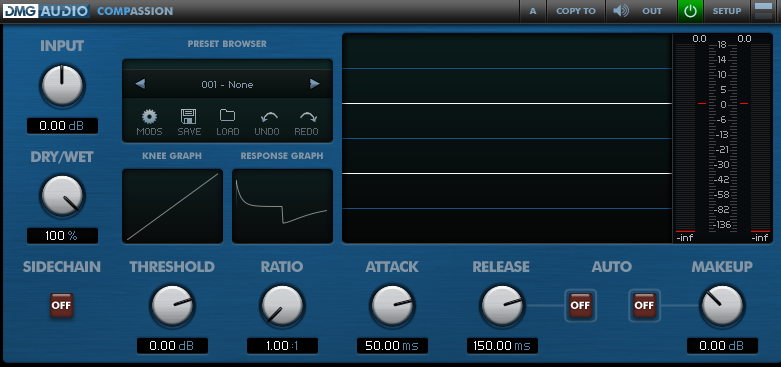Save preset with floppy disk icon
This screenshot has width=781, height=367.
[x=189, y=122]
